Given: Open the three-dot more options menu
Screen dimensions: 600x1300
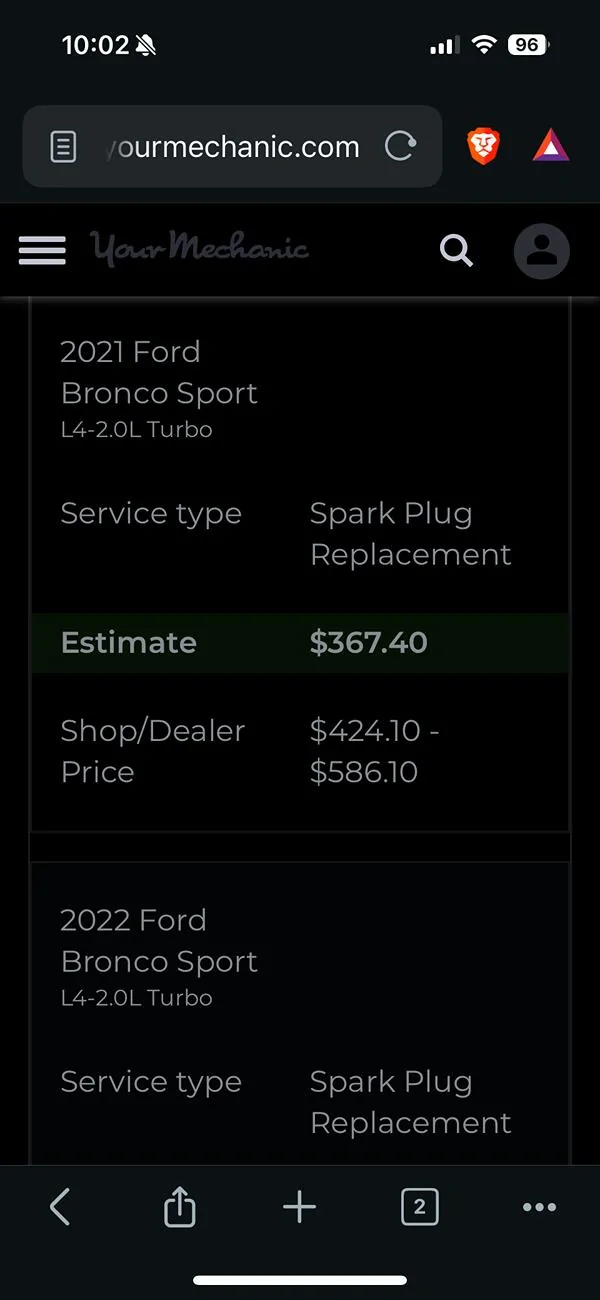Looking at the screenshot, I should [539, 1207].
